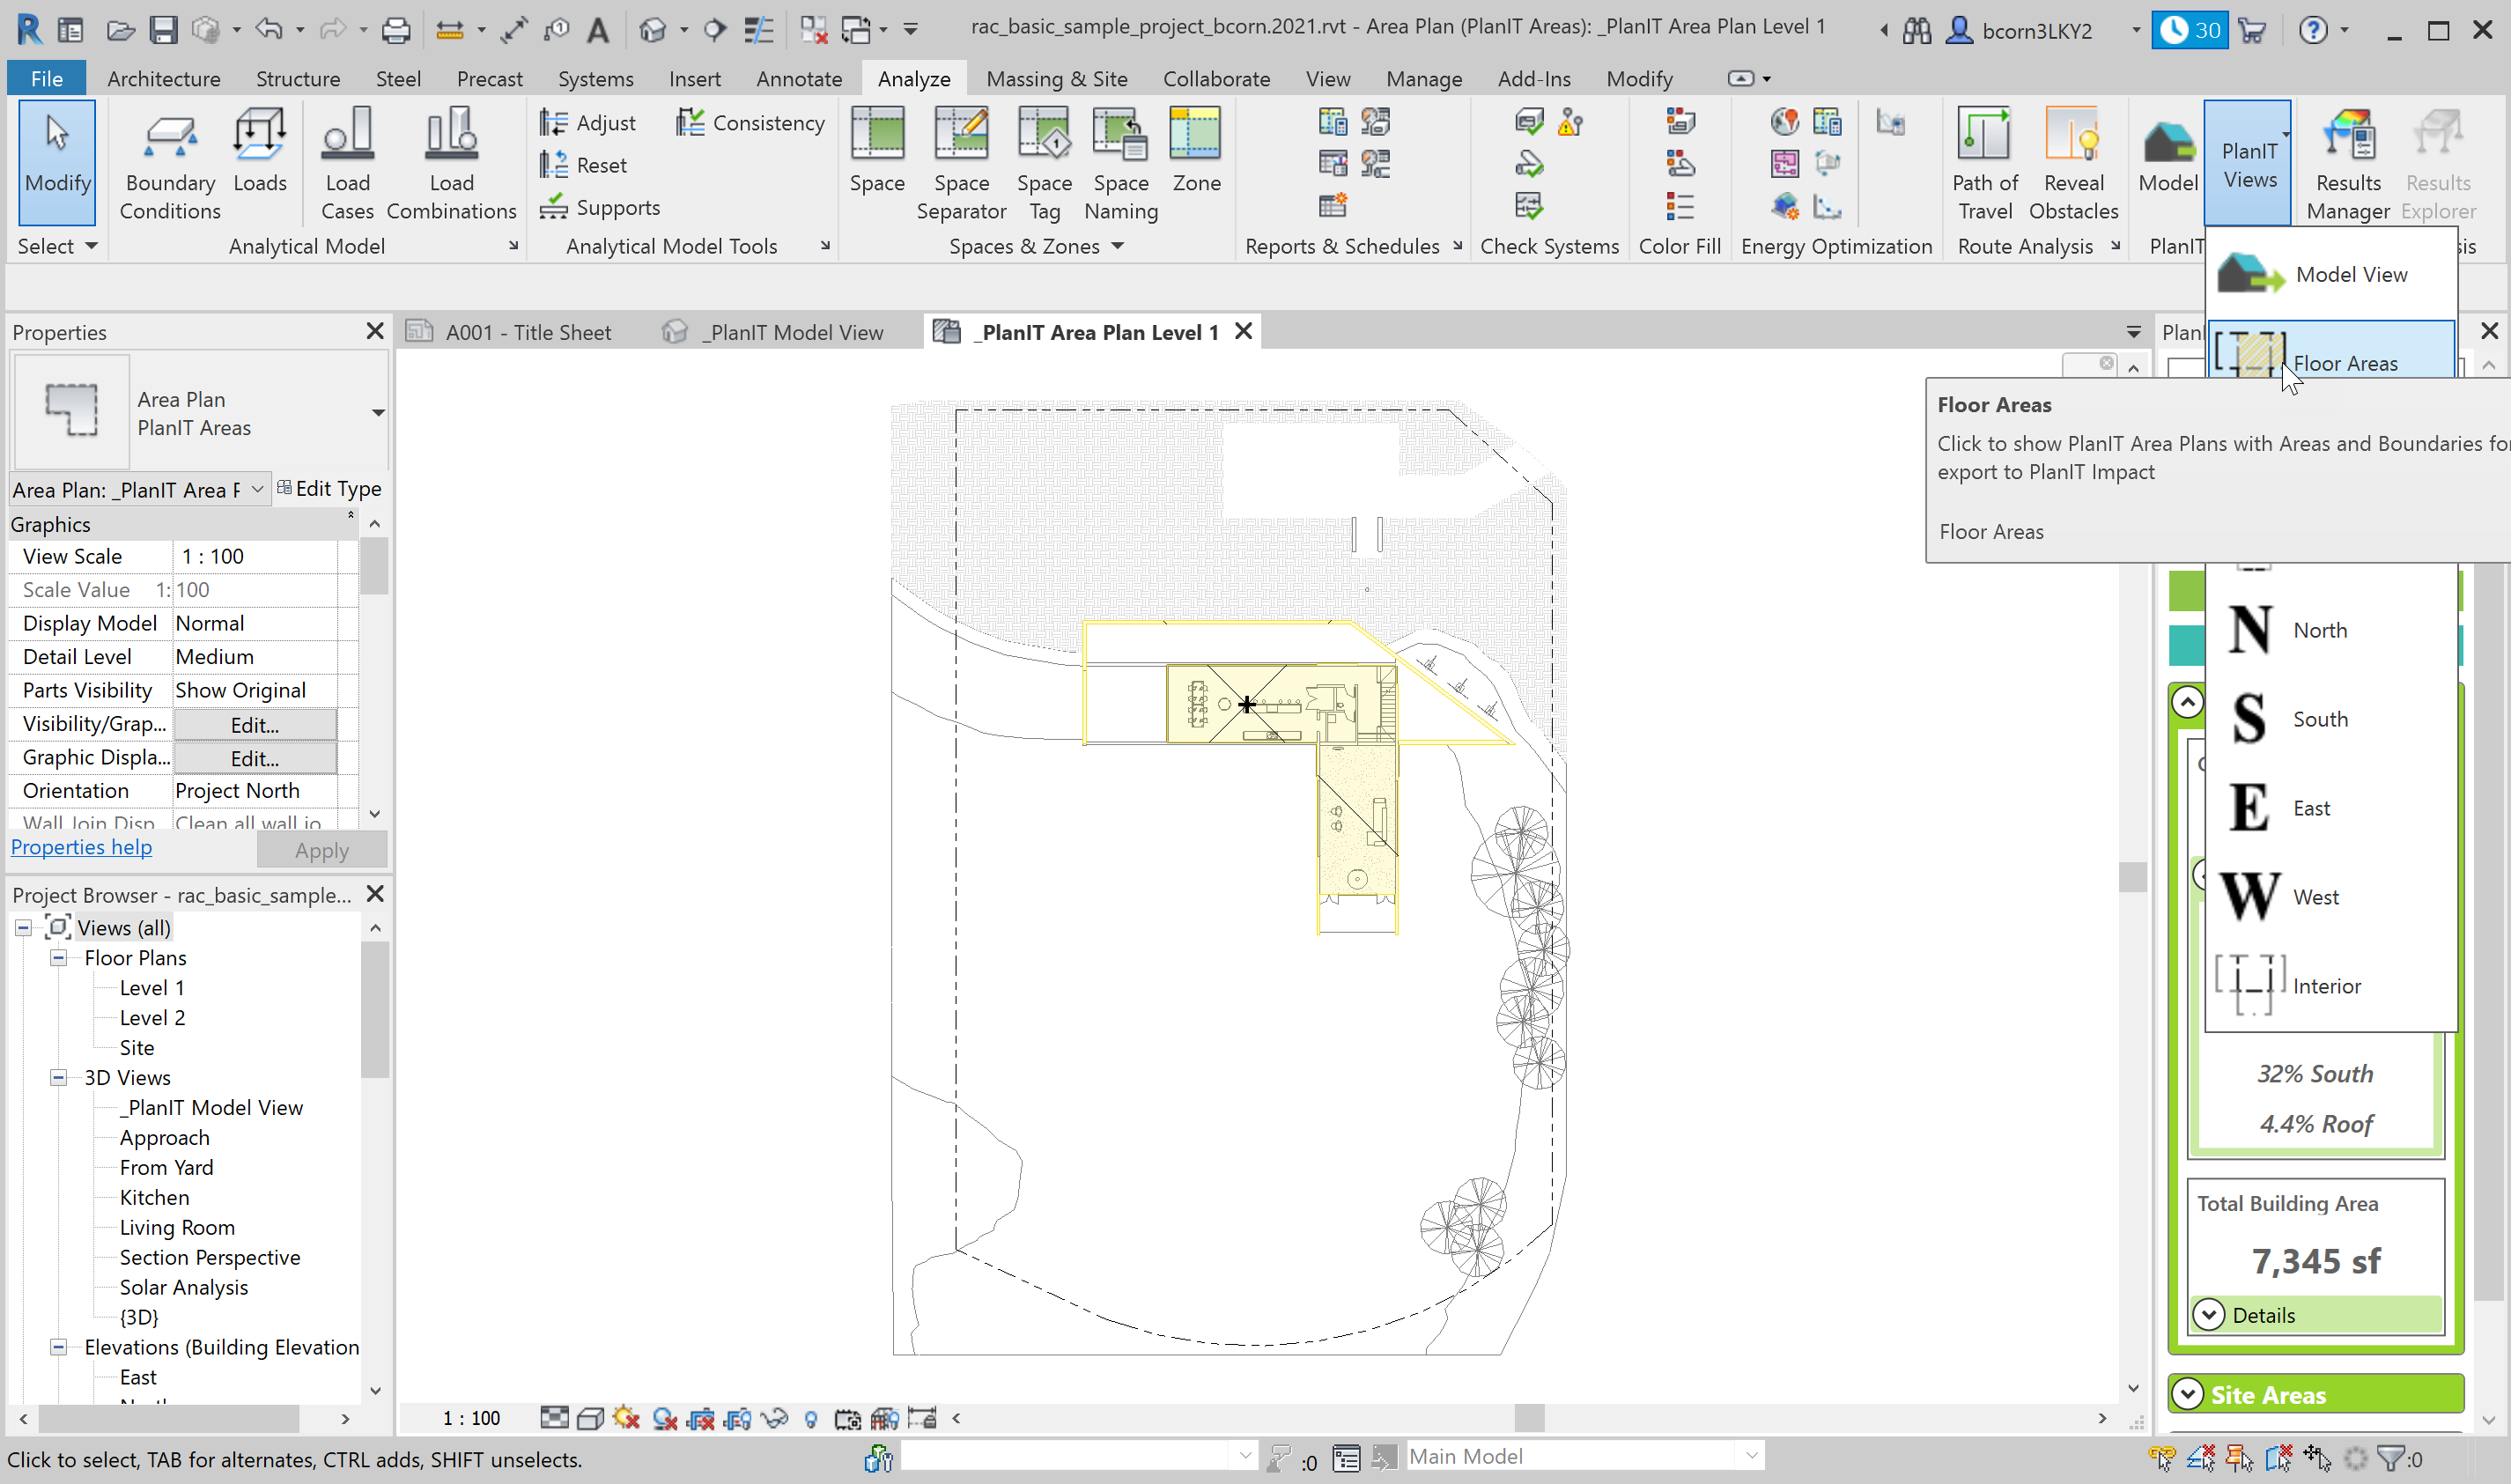2511x1484 pixels.
Task: Click the green swatch in PlanIT panel
Action: click(x=2187, y=591)
